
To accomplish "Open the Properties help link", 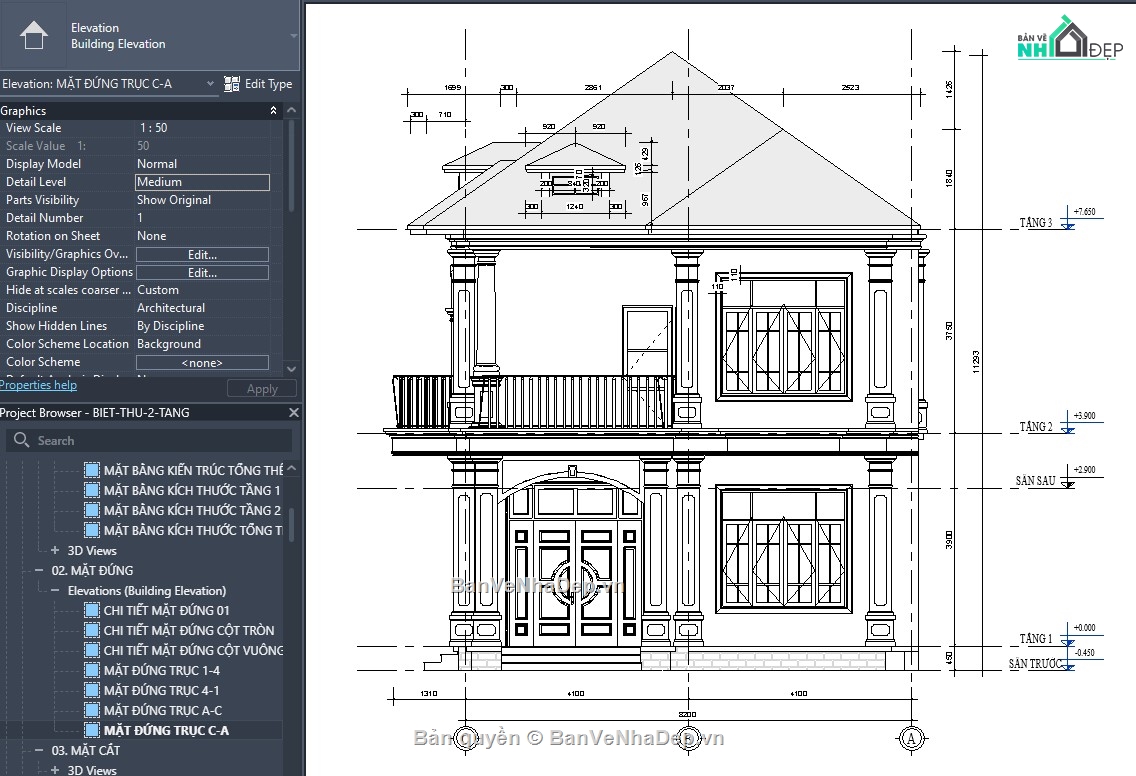I will pyautogui.click(x=38, y=385).
